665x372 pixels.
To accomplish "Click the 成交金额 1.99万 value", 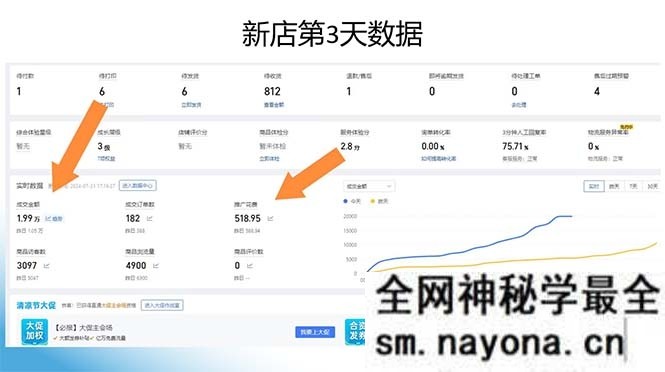I will coord(28,218).
